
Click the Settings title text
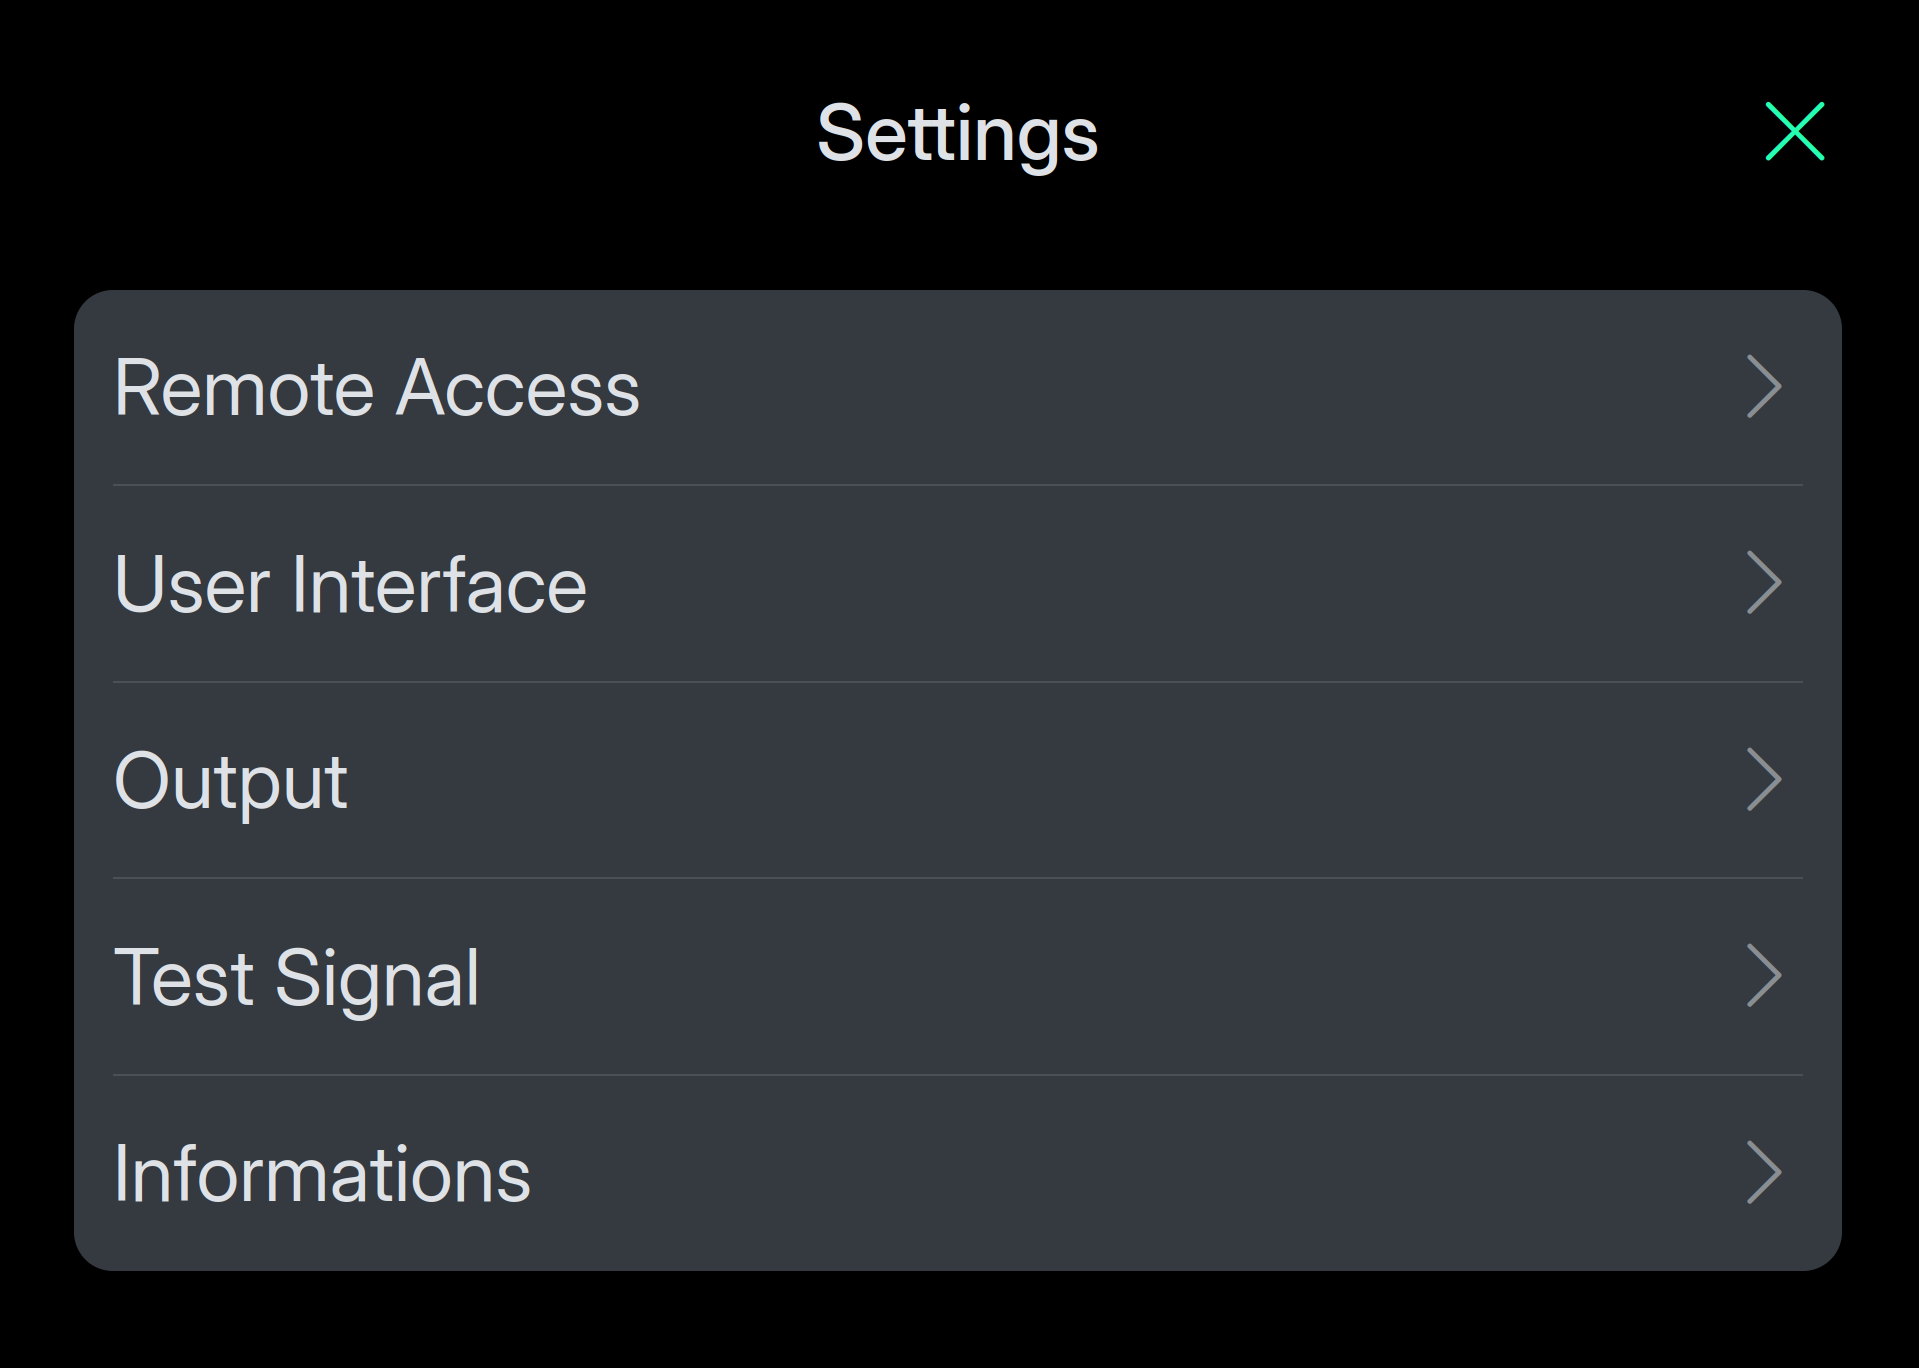(957, 134)
